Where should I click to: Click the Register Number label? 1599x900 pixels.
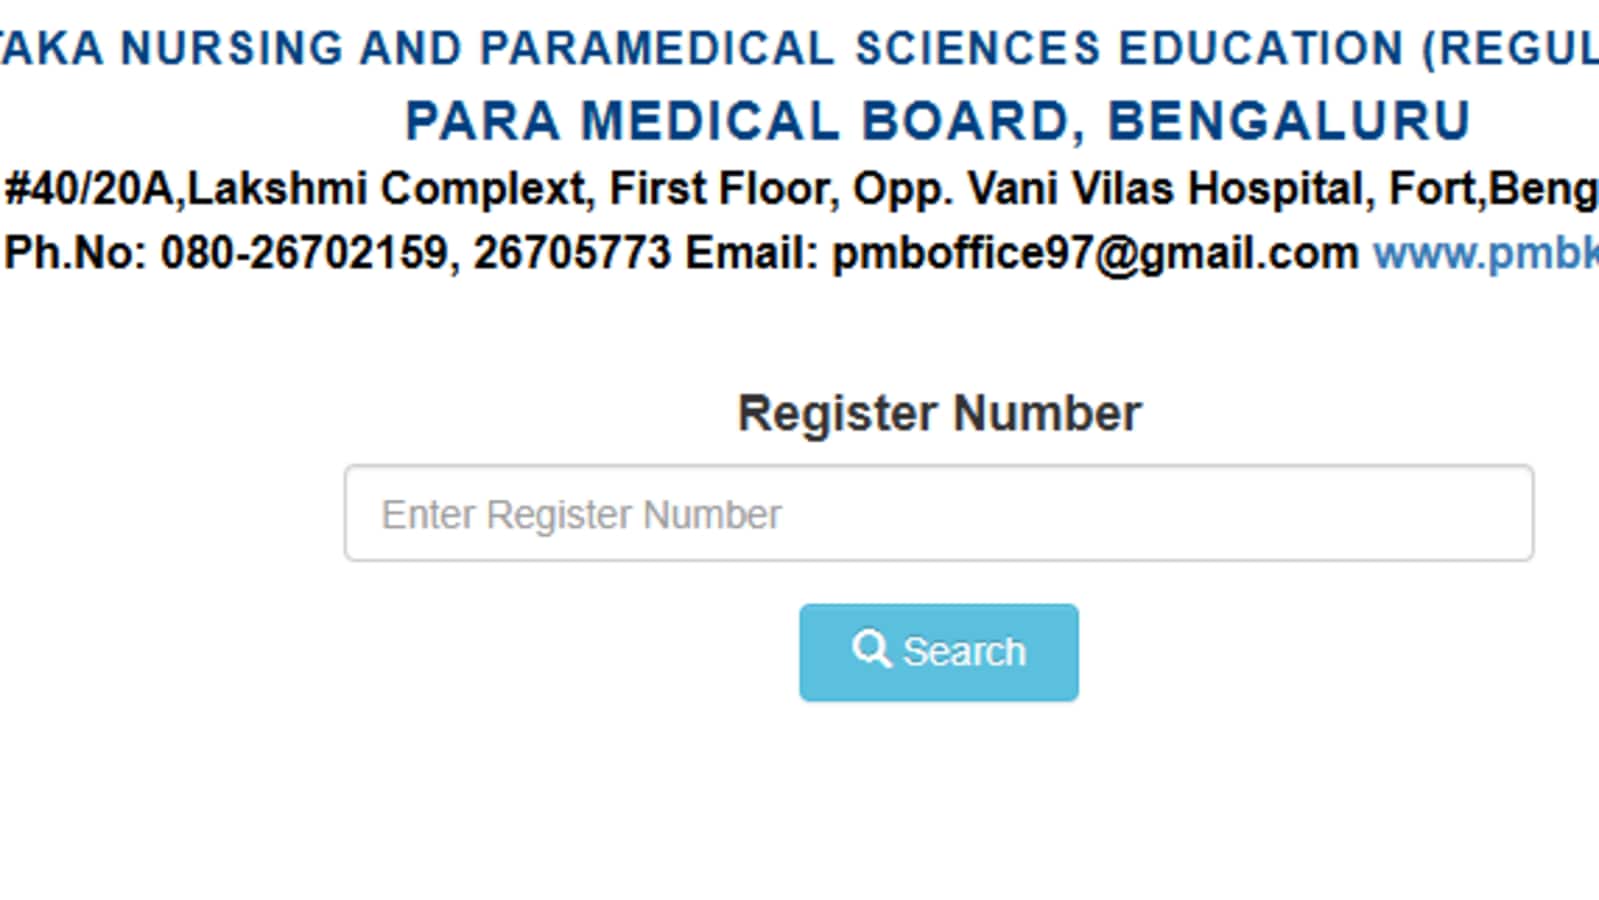pos(939,413)
